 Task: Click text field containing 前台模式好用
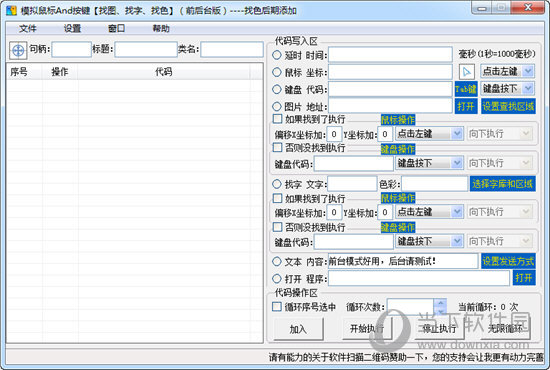pyautogui.click(x=403, y=261)
